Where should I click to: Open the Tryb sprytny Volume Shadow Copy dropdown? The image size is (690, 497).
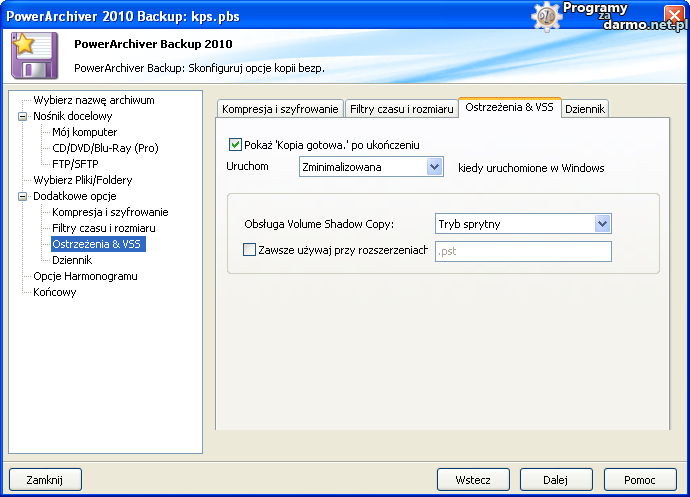coord(602,224)
